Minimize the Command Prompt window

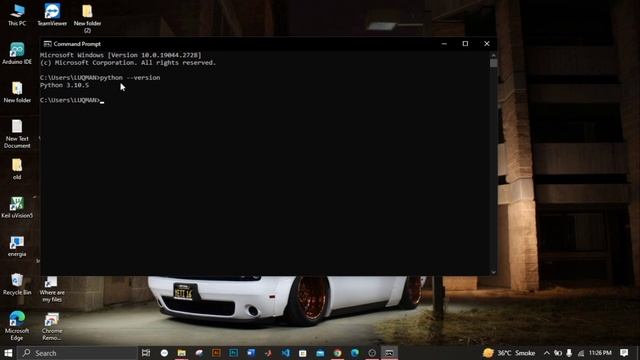click(444, 44)
